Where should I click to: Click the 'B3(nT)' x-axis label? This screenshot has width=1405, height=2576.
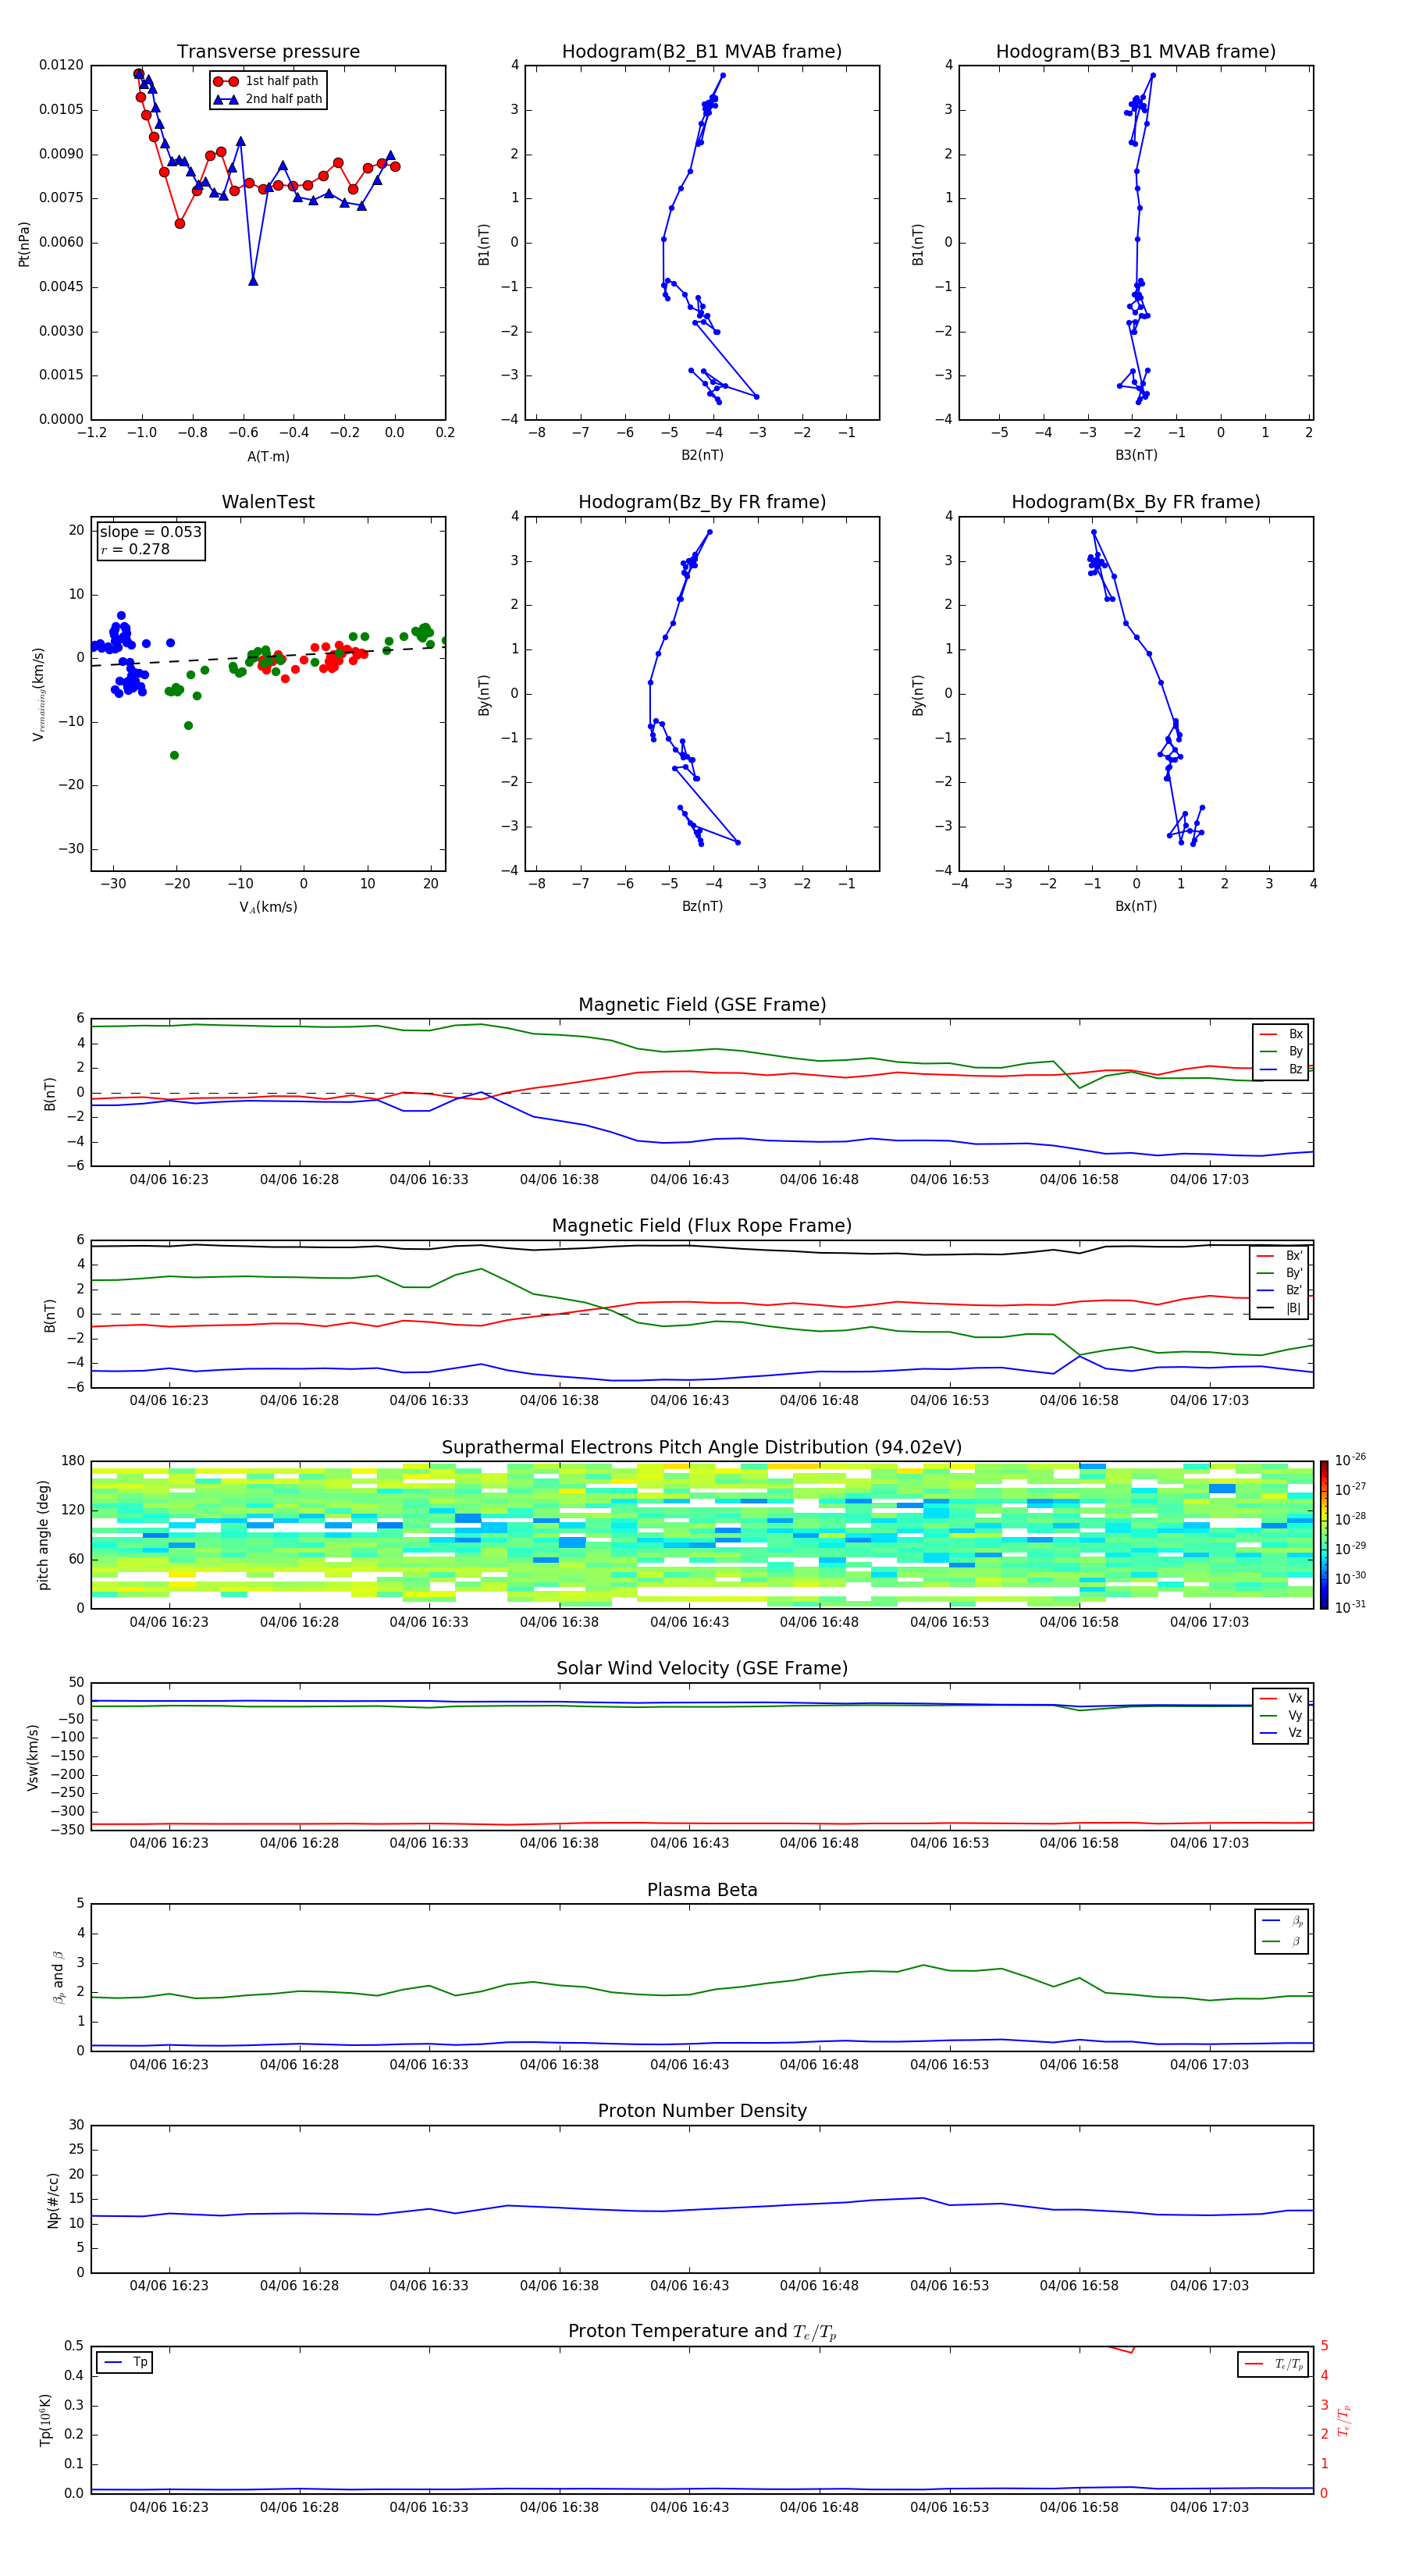pyautogui.click(x=1136, y=455)
